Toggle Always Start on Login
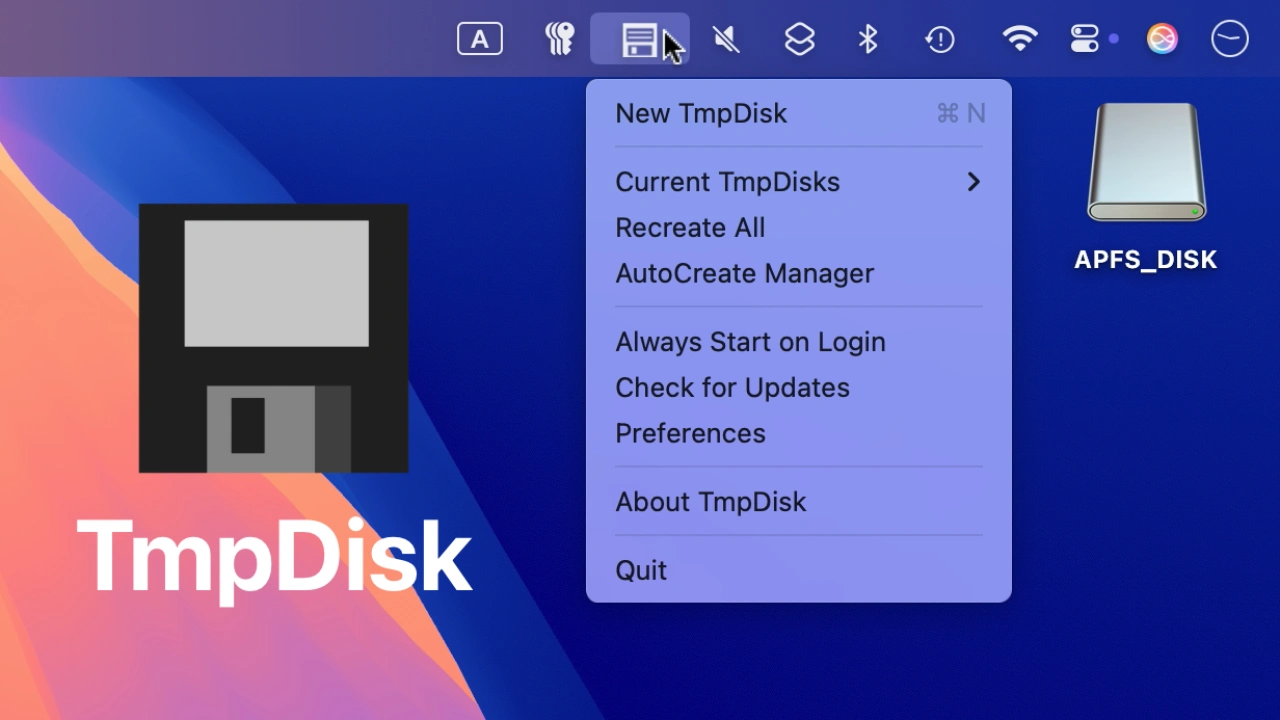The width and height of the screenshot is (1280, 720). (750, 342)
